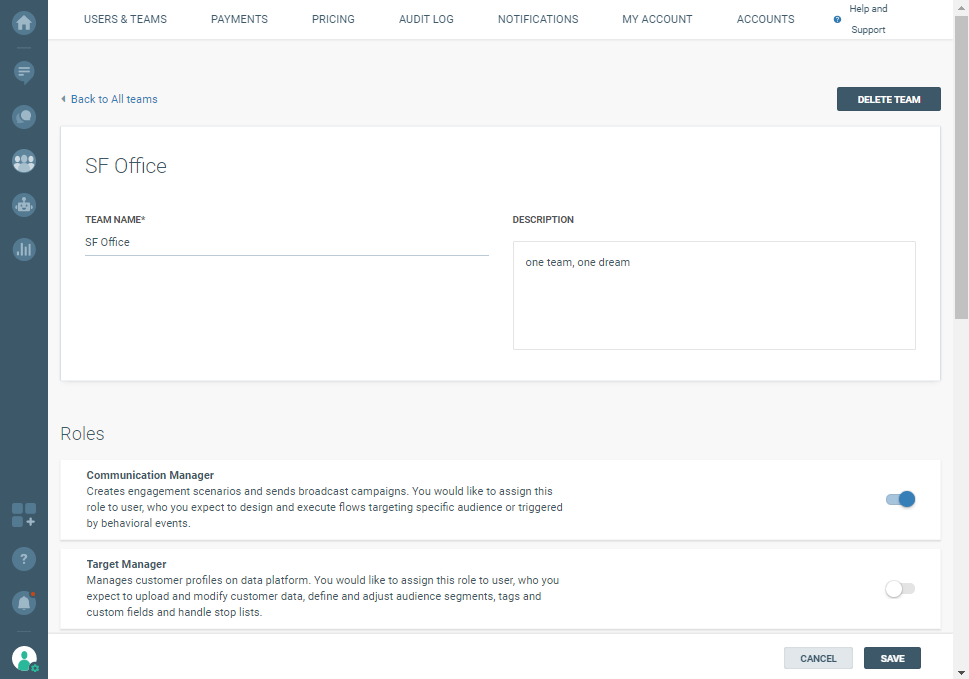Image resolution: width=969 pixels, height=679 pixels.
Task: Open the analytics bar chart icon
Action: click(x=24, y=249)
